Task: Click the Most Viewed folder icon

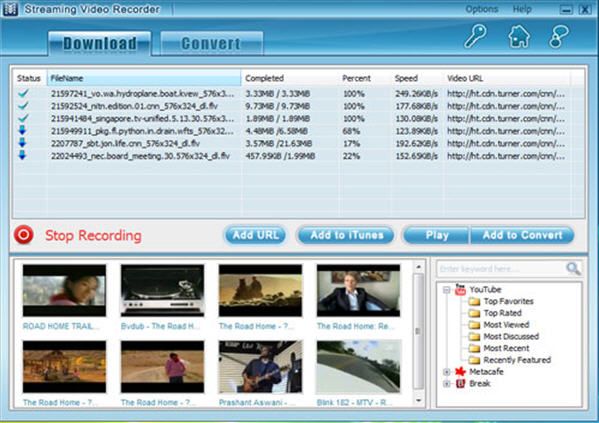Action: pyautogui.click(x=474, y=325)
